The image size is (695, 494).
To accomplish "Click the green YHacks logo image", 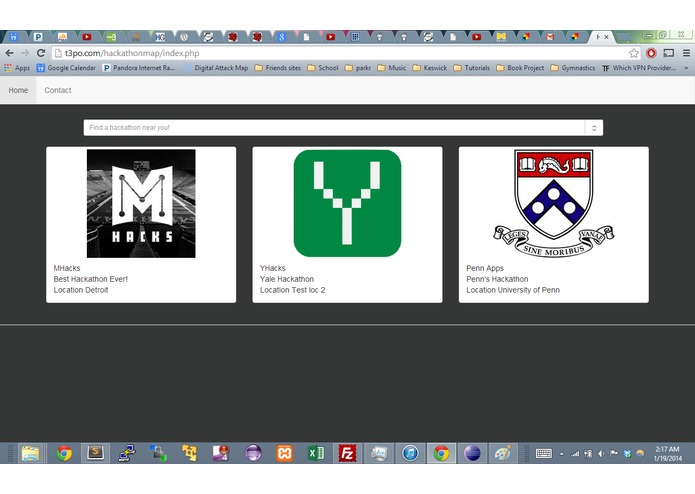I will click(347, 203).
